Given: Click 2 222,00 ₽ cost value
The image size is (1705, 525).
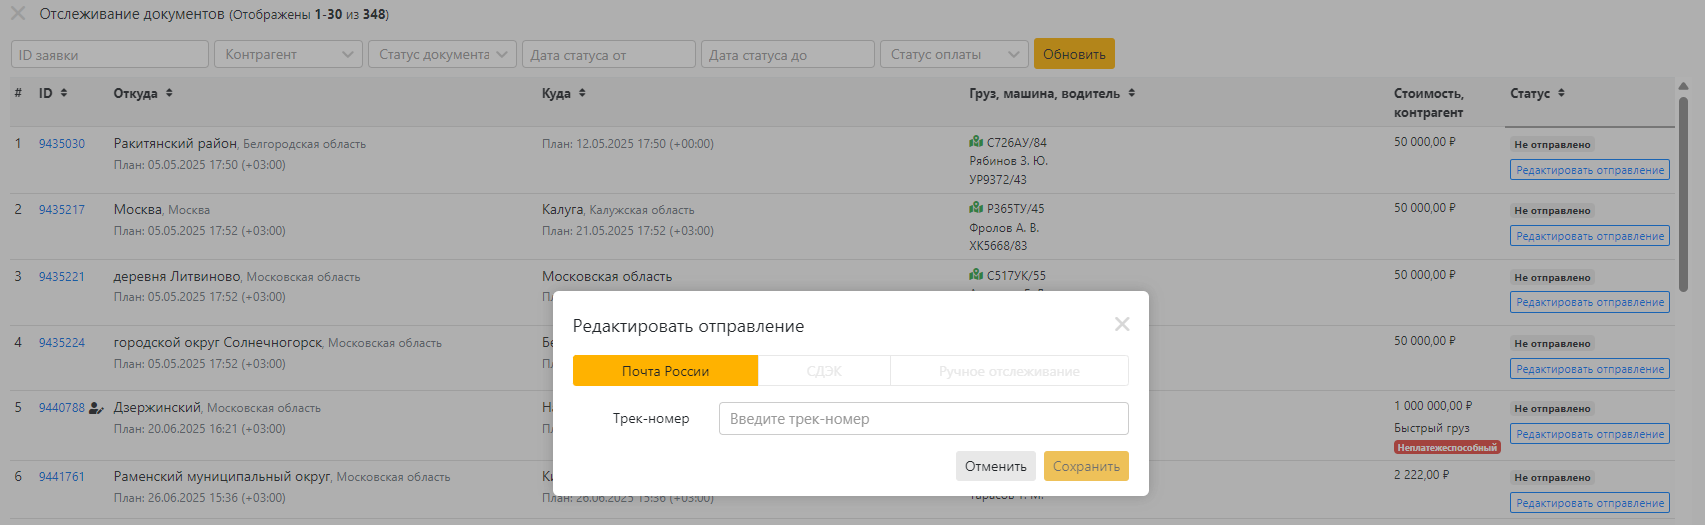Looking at the screenshot, I should (1421, 475).
